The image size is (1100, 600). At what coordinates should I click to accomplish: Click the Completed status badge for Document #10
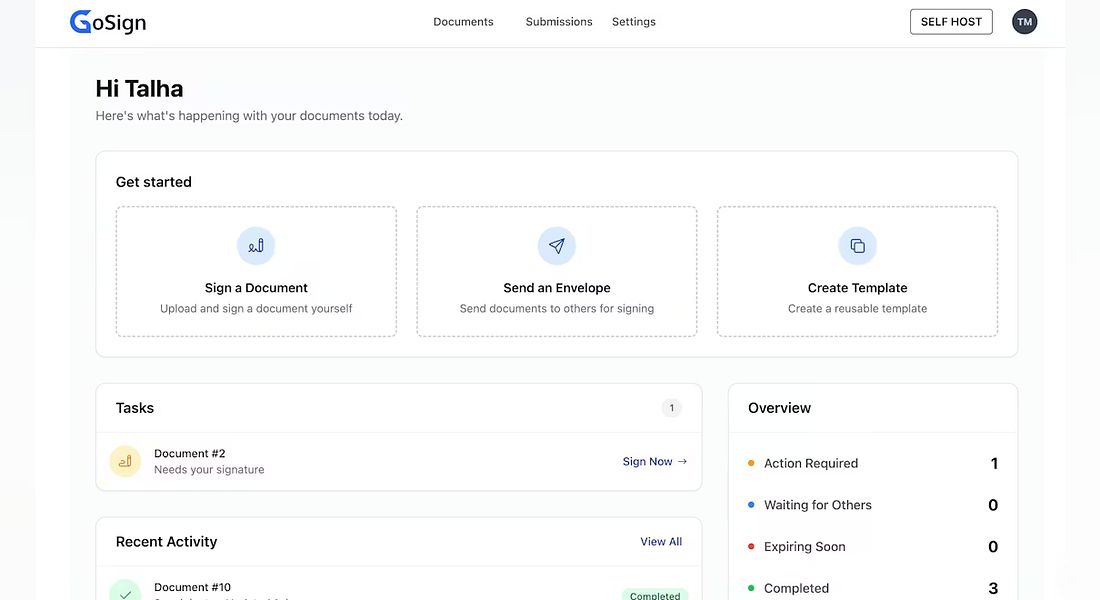(x=655, y=594)
